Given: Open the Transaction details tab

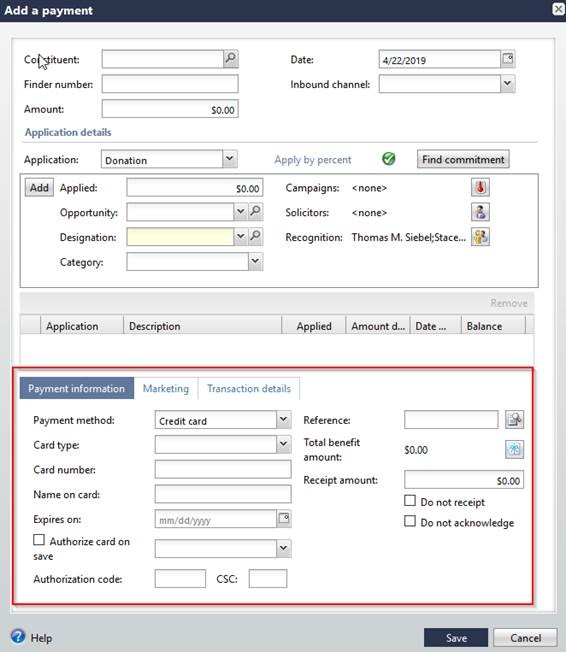Looking at the screenshot, I should [249, 388].
